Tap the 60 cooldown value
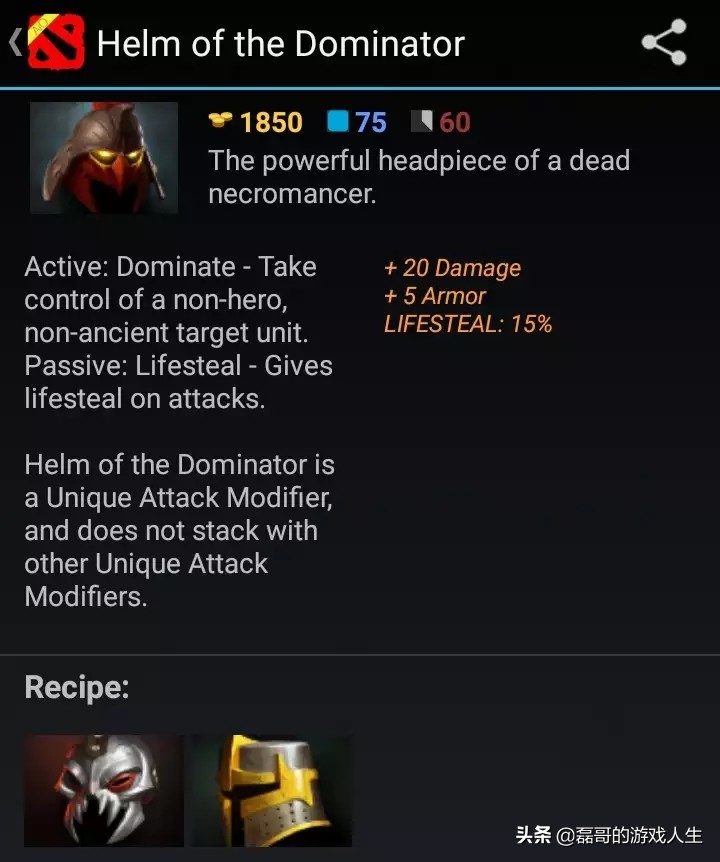 (455, 122)
